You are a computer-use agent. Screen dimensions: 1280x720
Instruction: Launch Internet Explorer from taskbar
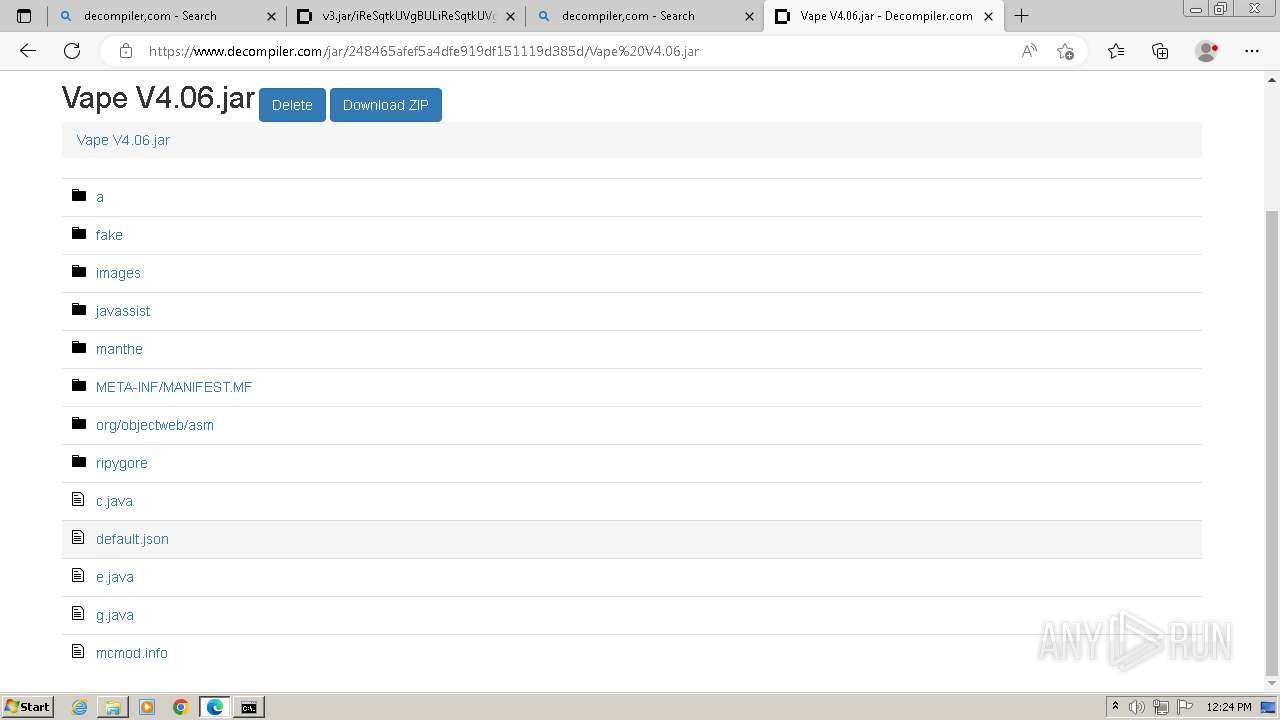(x=79, y=707)
